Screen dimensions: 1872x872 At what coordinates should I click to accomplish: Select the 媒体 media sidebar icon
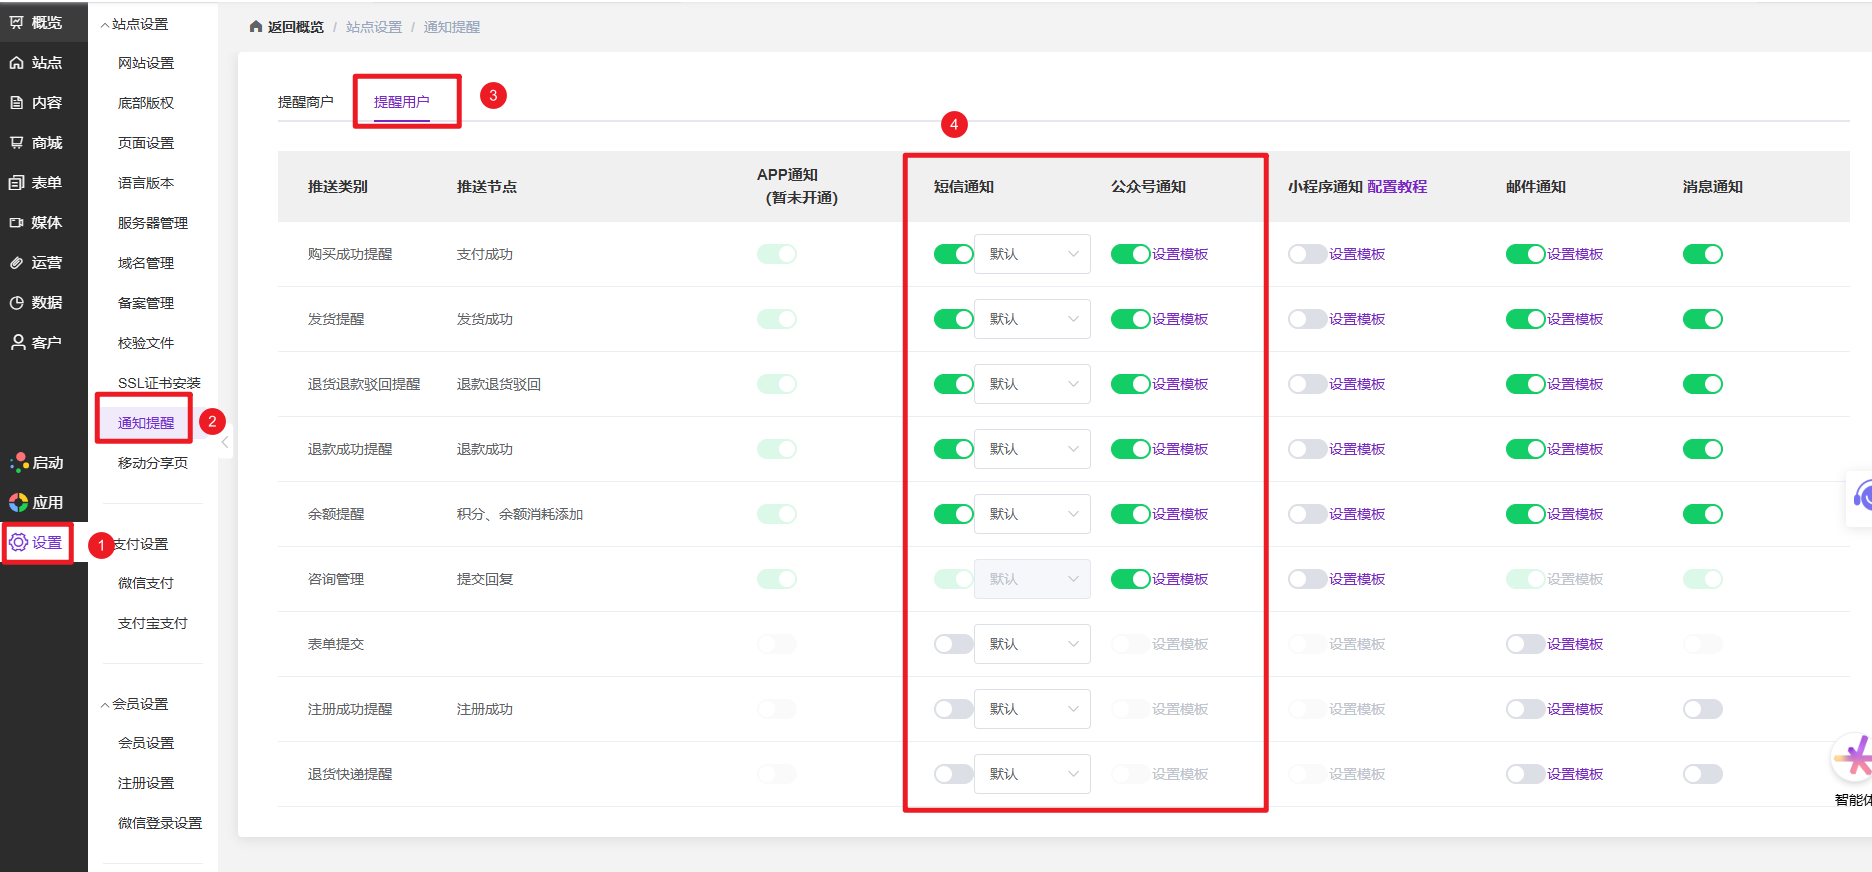pyautogui.click(x=17, y=223)
